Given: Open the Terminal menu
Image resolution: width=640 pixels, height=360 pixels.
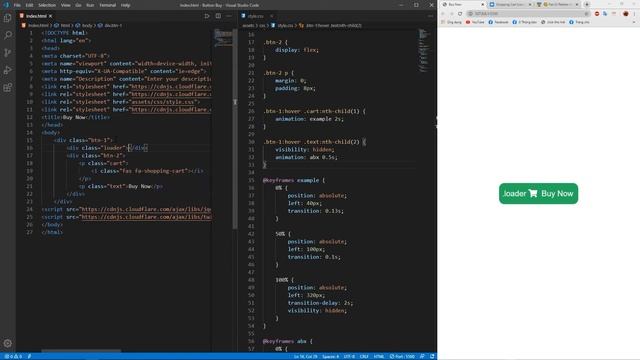Looking at the screenshot, I should tap(108, 5).
